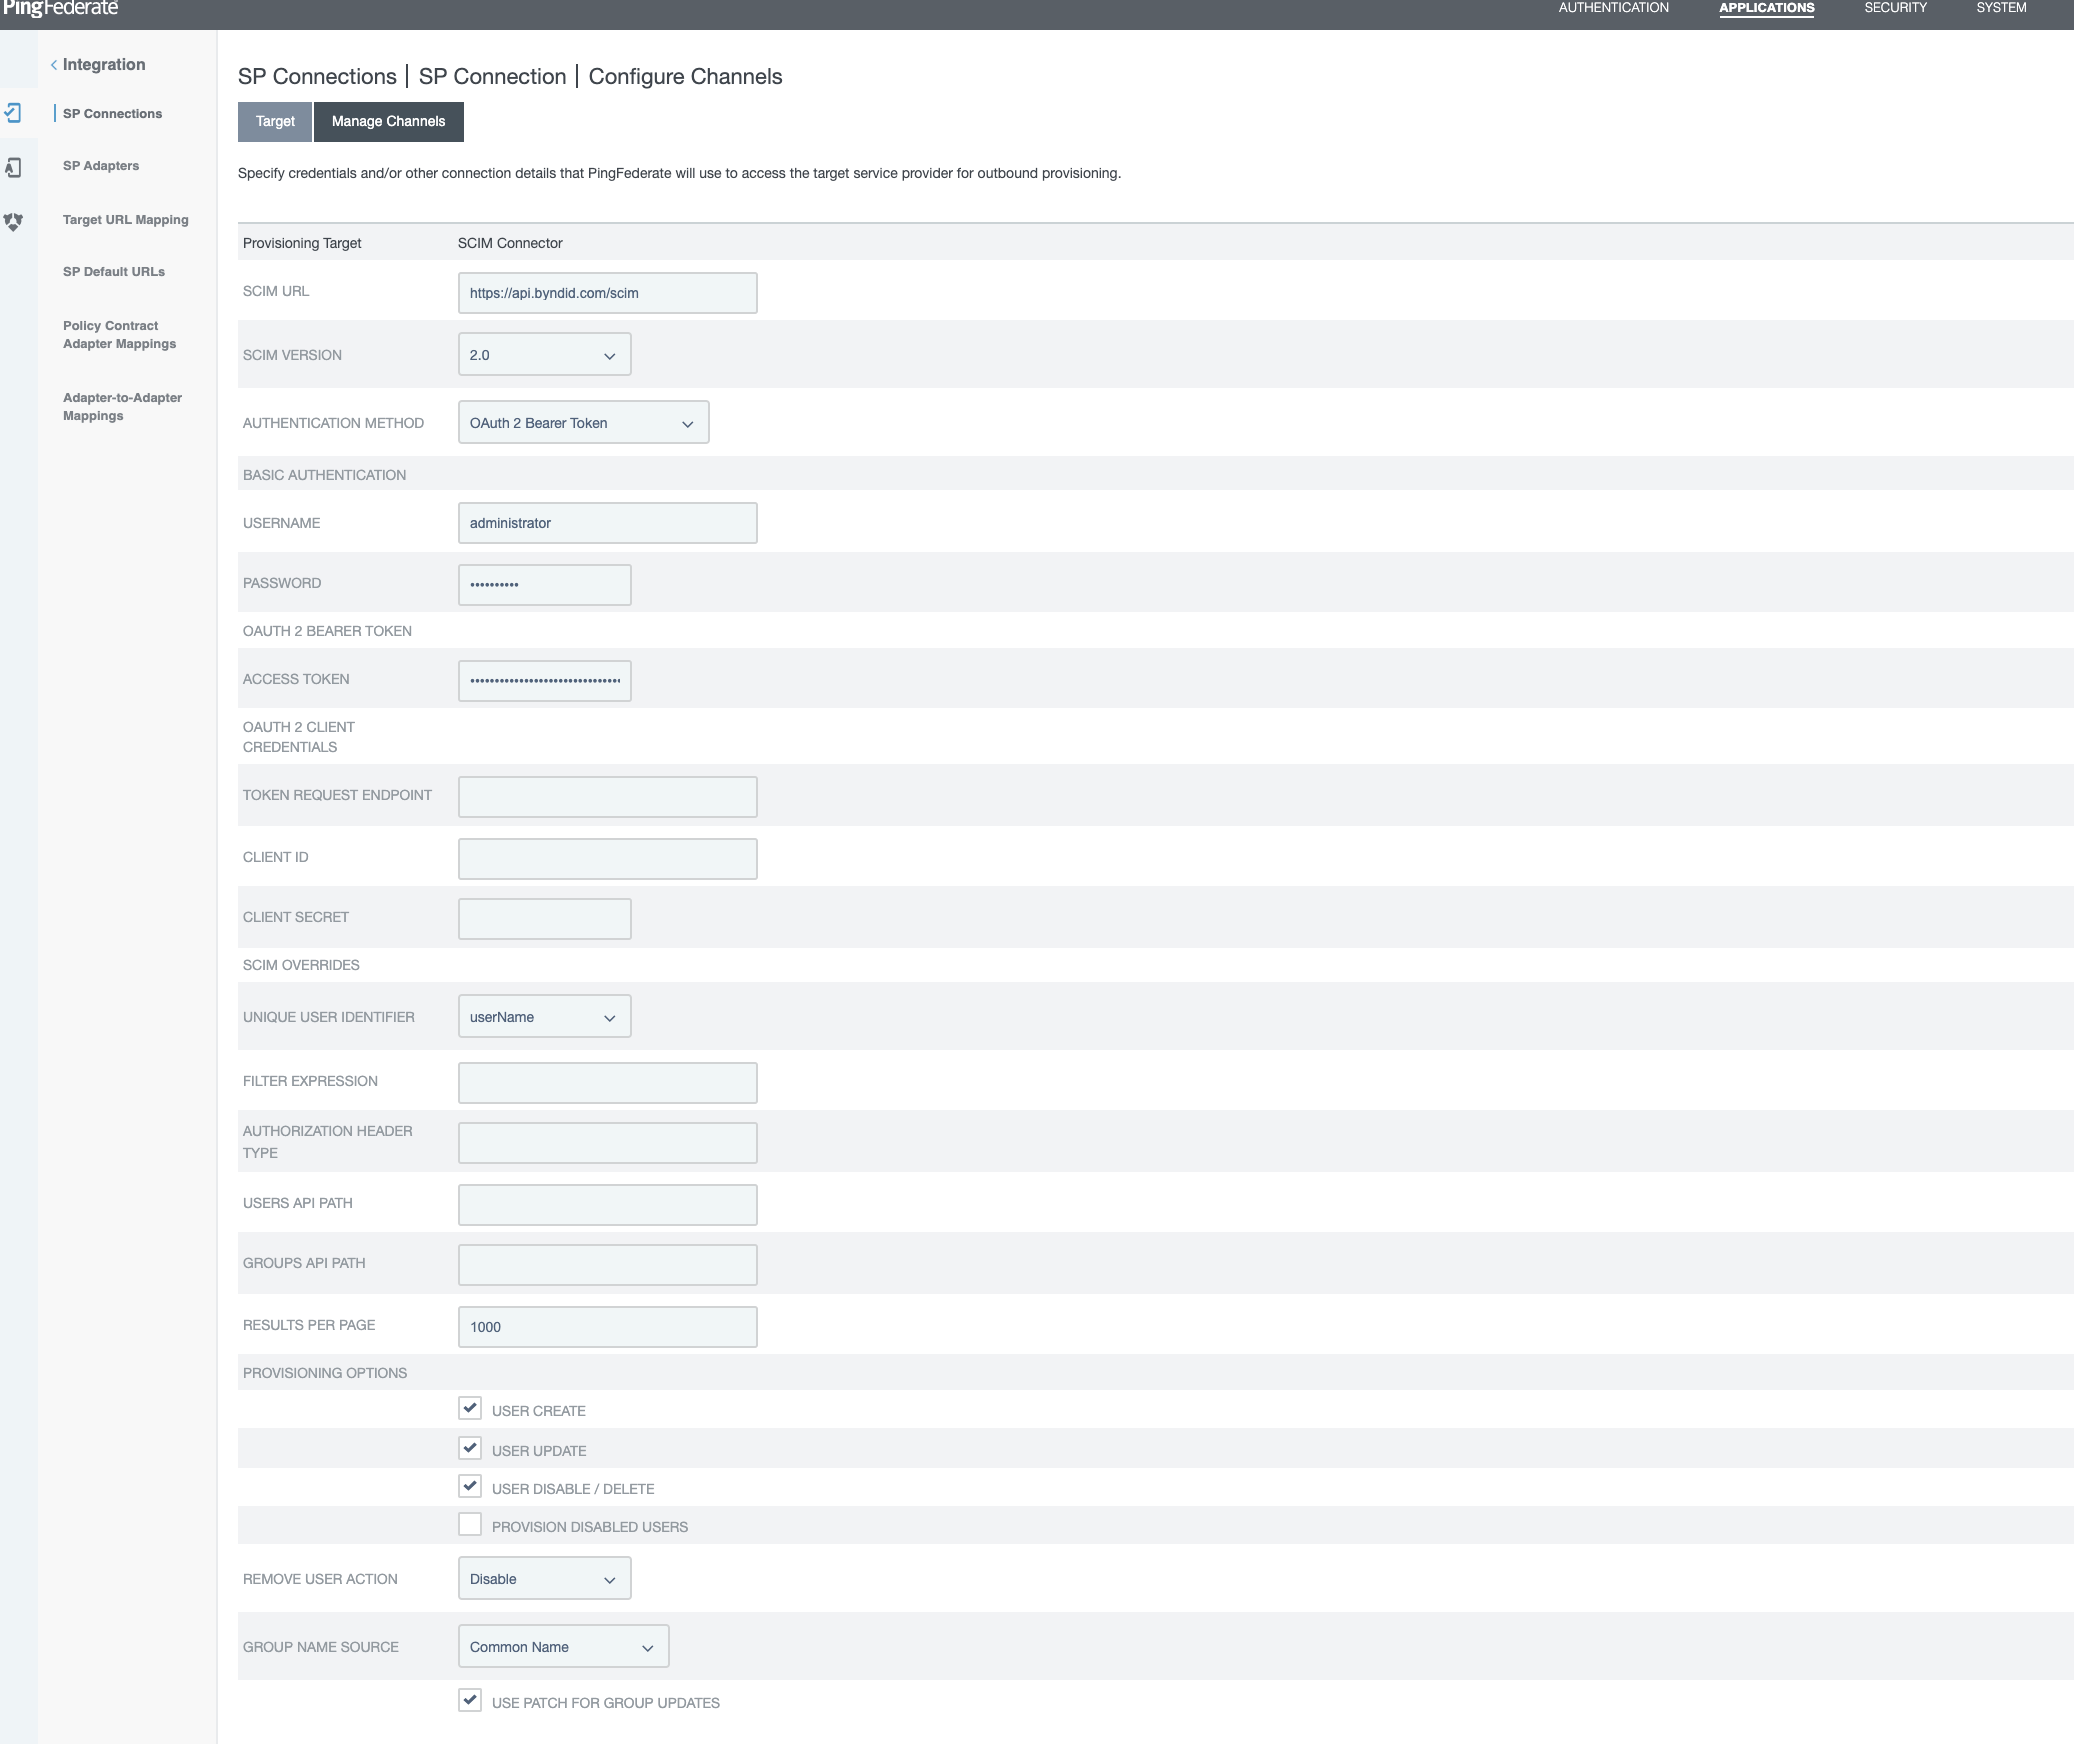Click the SCIM URL input field
Viewport: 2074px width, 1744px height.
[x=607, y=293]
